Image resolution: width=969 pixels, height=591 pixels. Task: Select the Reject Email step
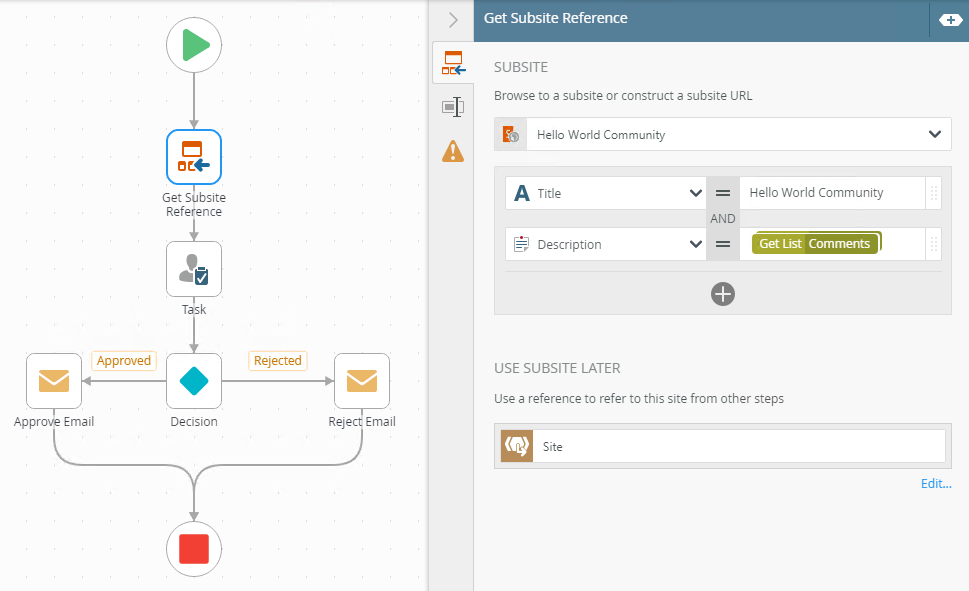pyautogui.click(x=361, y=381)
